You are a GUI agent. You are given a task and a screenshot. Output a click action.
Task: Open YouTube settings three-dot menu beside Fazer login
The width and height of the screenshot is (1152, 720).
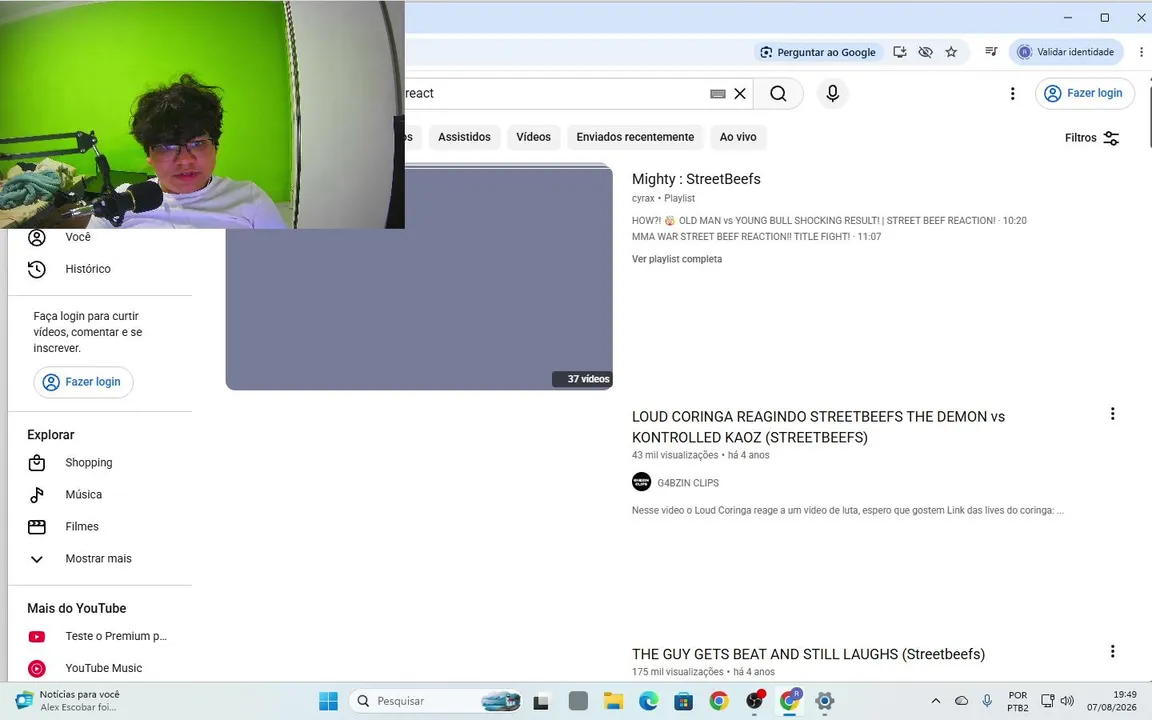1012,93
